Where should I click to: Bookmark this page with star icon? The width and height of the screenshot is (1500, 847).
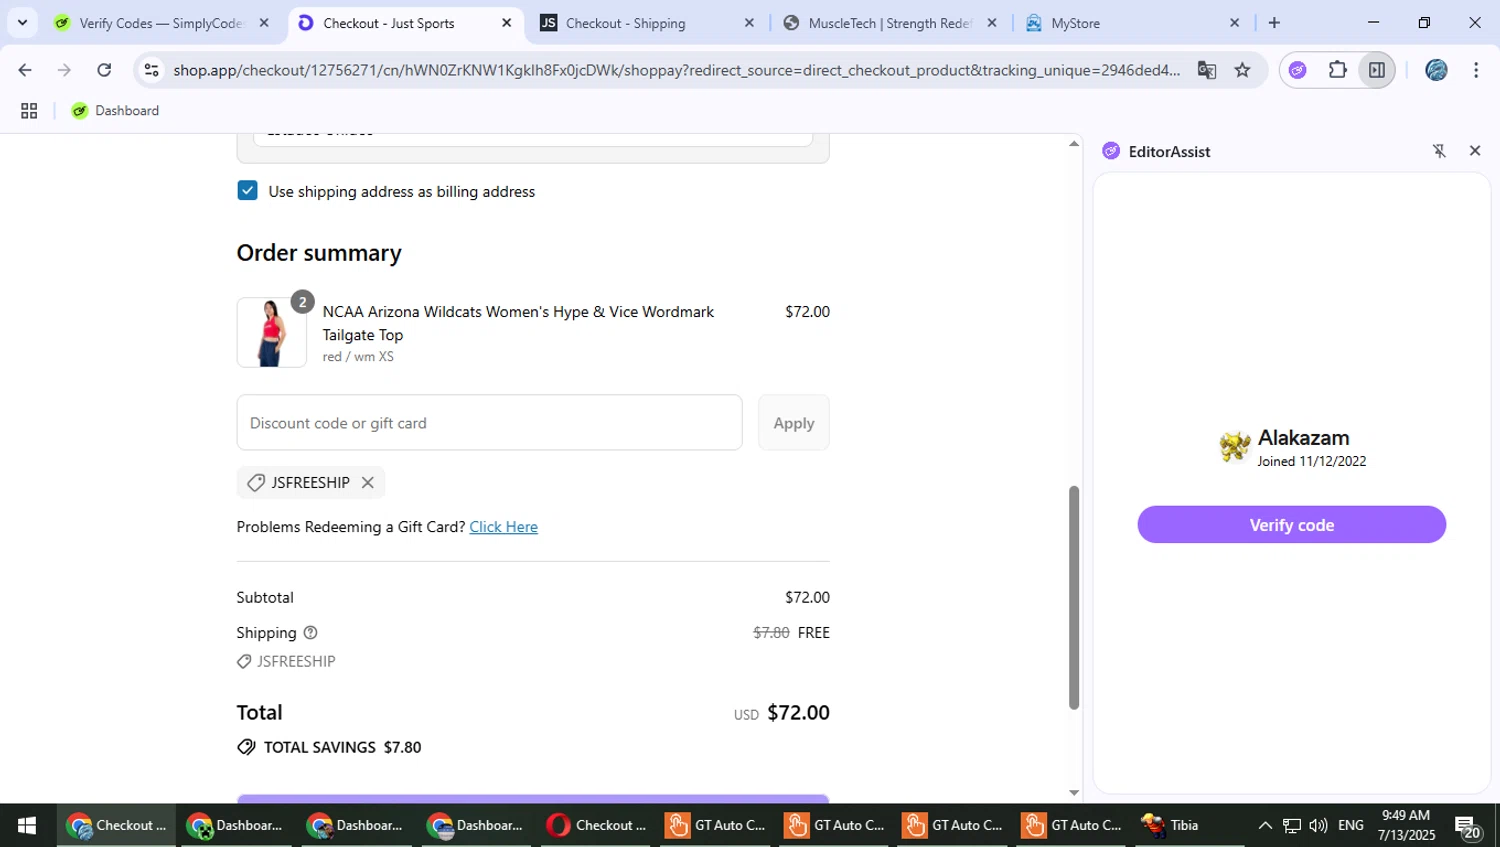point(1242,70)
